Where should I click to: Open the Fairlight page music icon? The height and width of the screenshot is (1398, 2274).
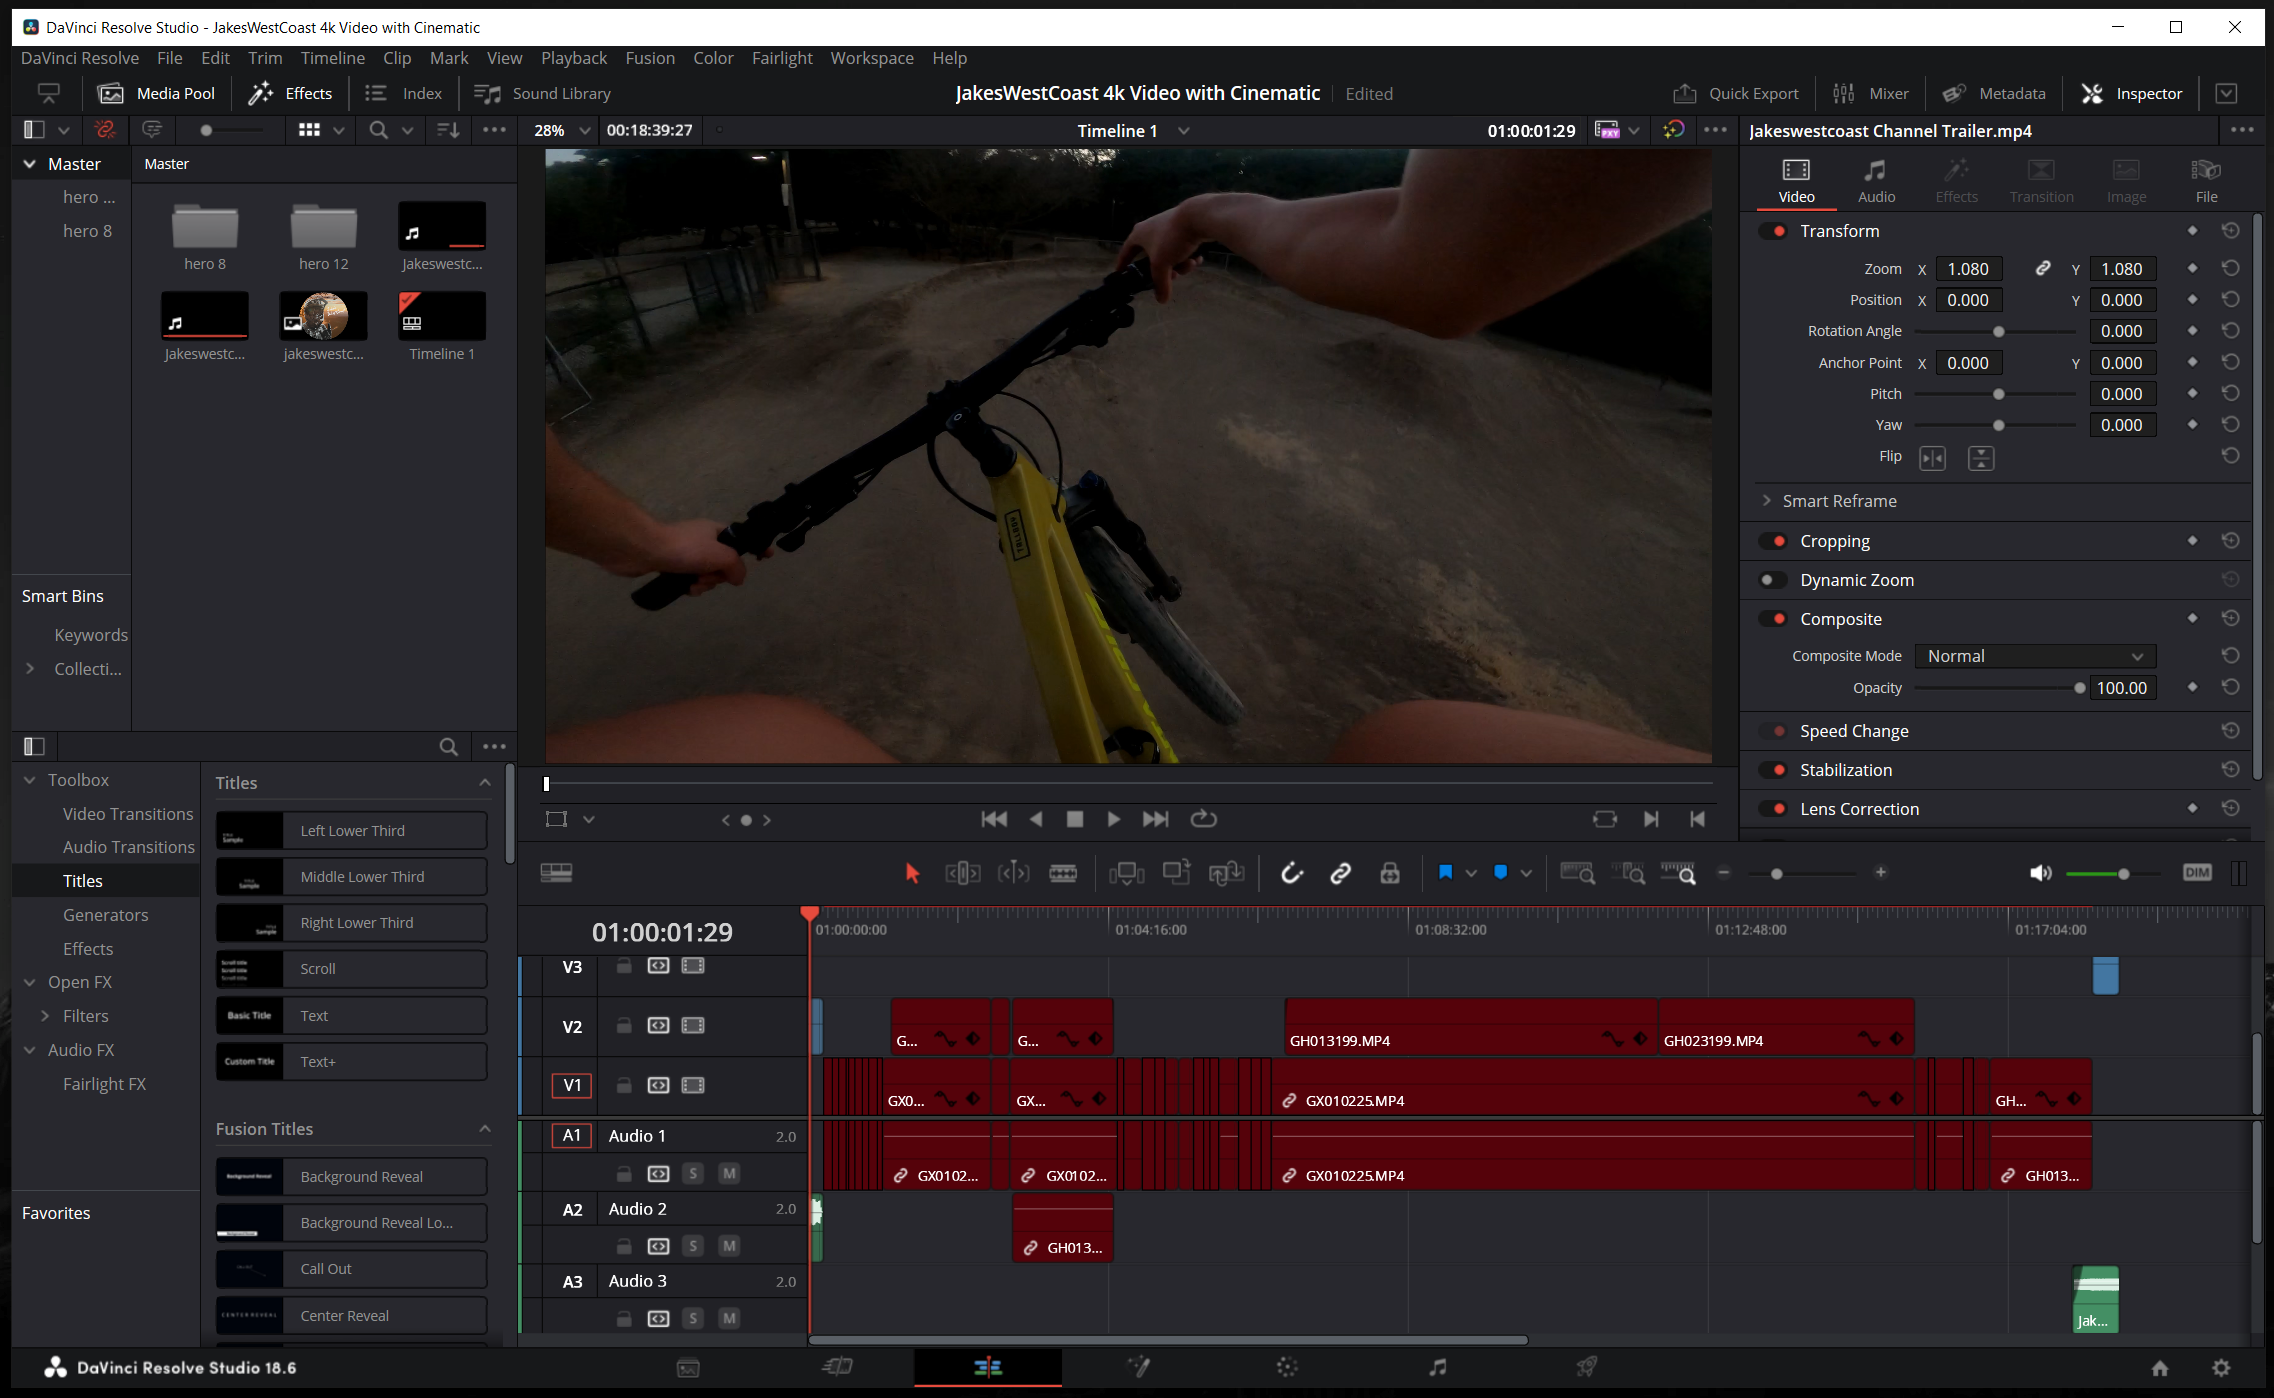1437,1367
